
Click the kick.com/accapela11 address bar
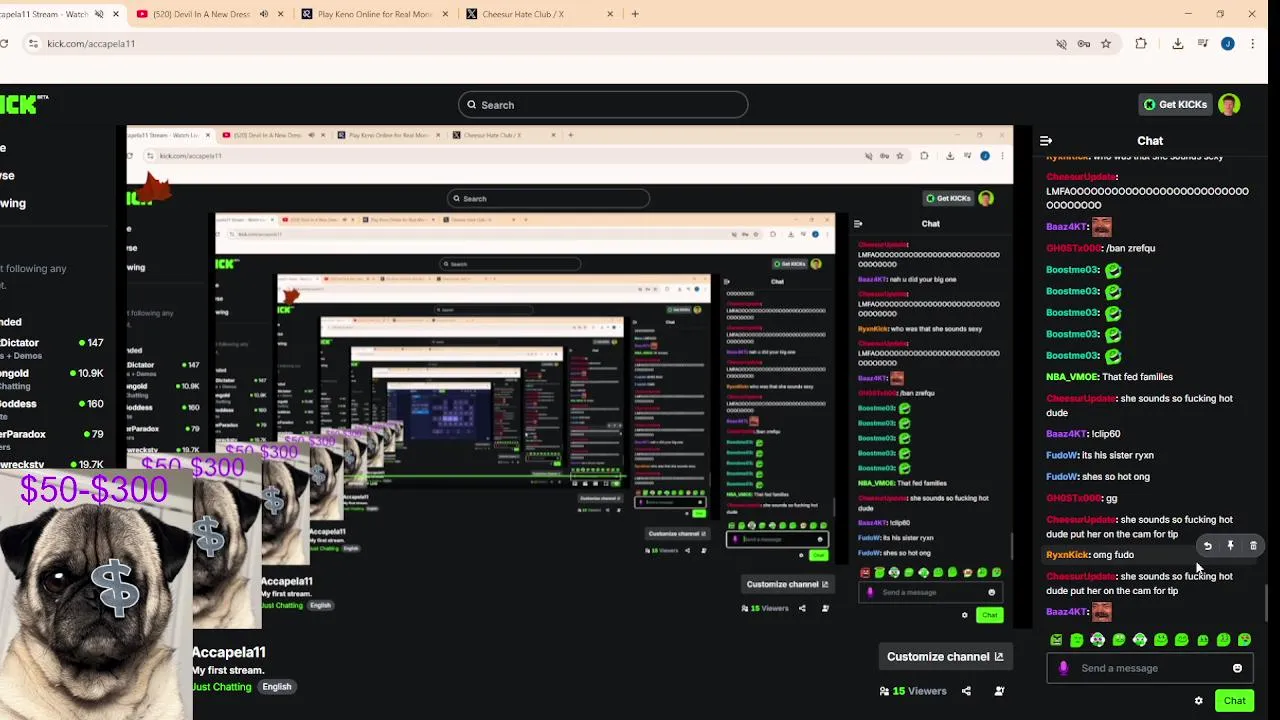point(540,44)
